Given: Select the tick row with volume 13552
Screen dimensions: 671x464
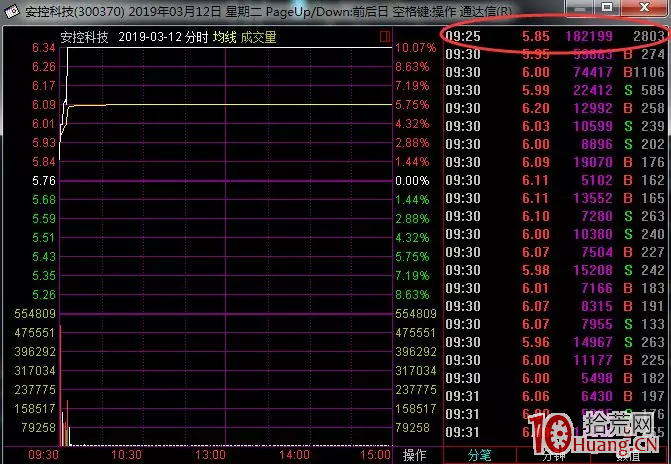Looking at the screenshot, I should [x=555, y=198].
